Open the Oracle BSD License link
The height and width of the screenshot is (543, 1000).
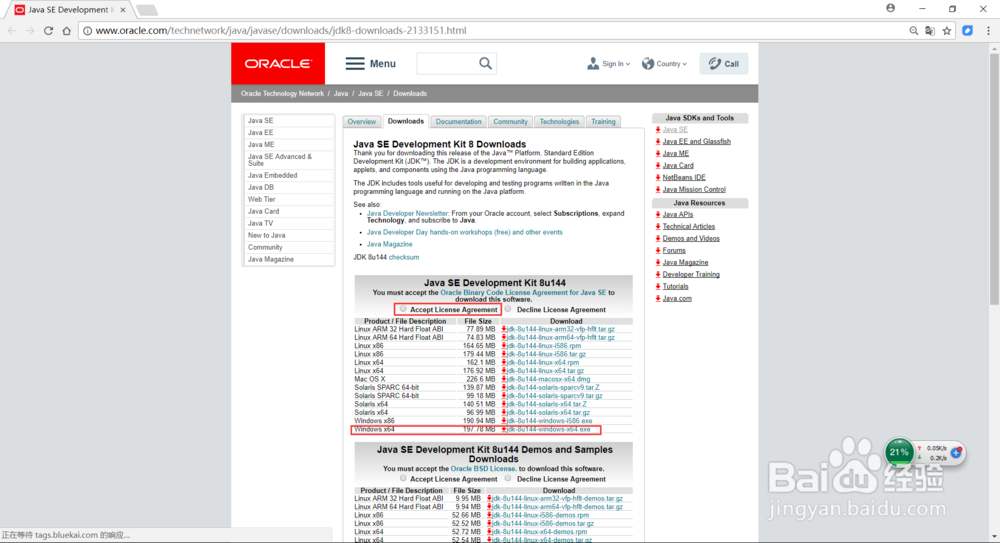pyautogui.click(x=483, y=468)
